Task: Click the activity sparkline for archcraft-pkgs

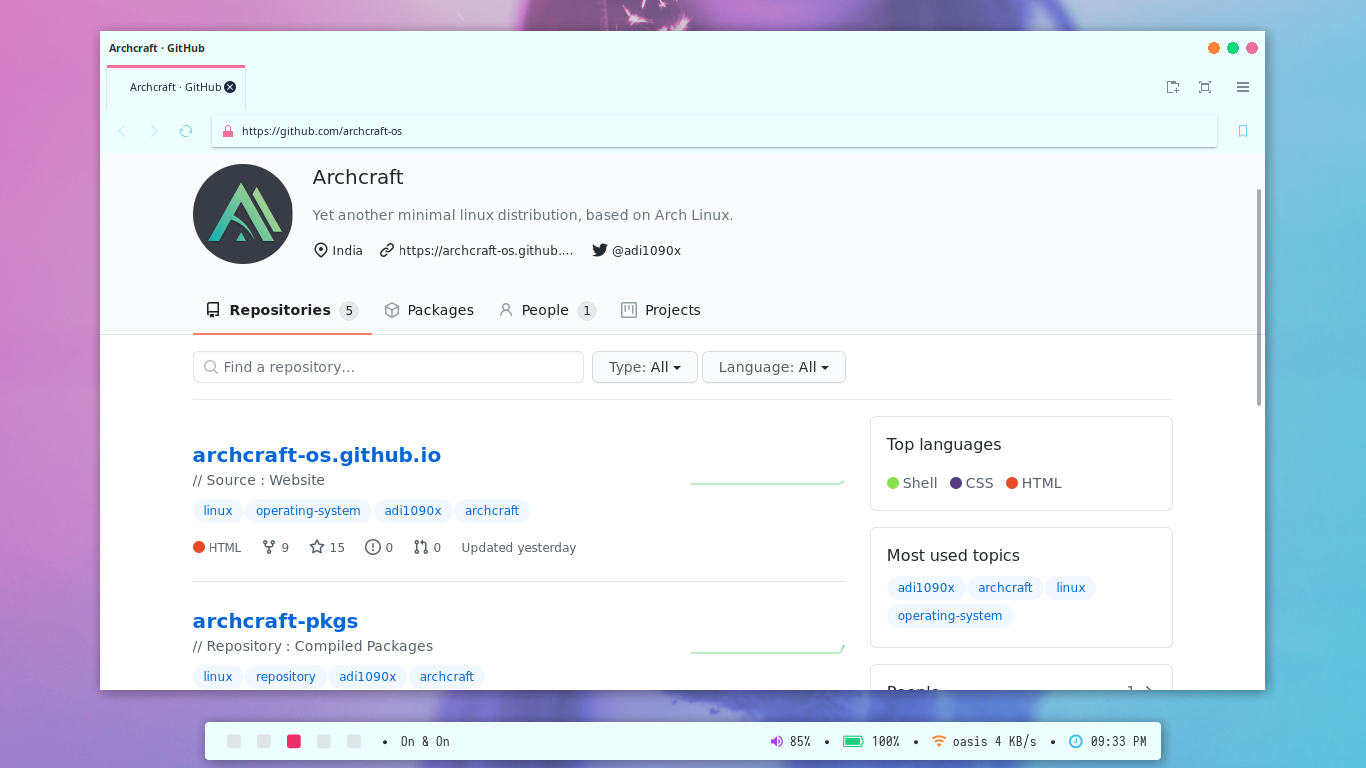Action: tap(768, 649)
